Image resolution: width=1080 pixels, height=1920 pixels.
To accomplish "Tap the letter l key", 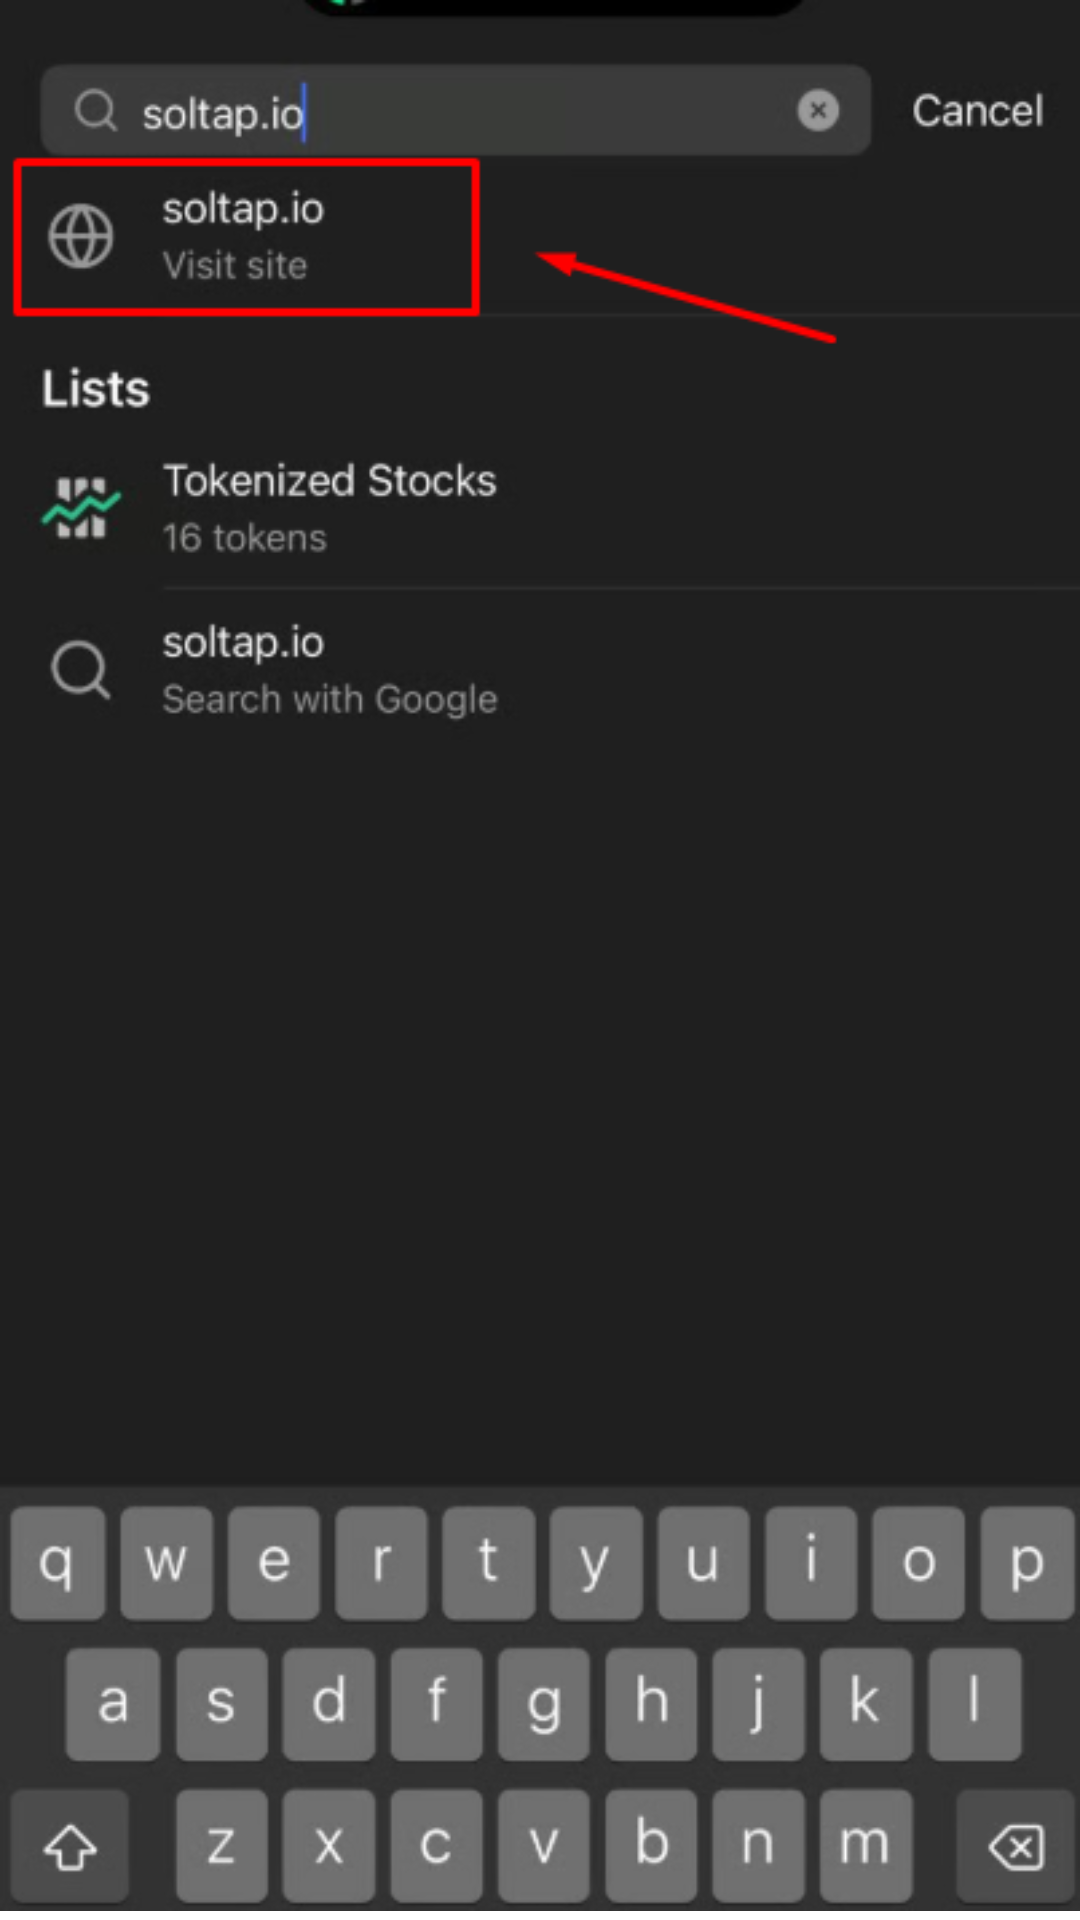I will pyautogui.click(x=974, y=1703).
